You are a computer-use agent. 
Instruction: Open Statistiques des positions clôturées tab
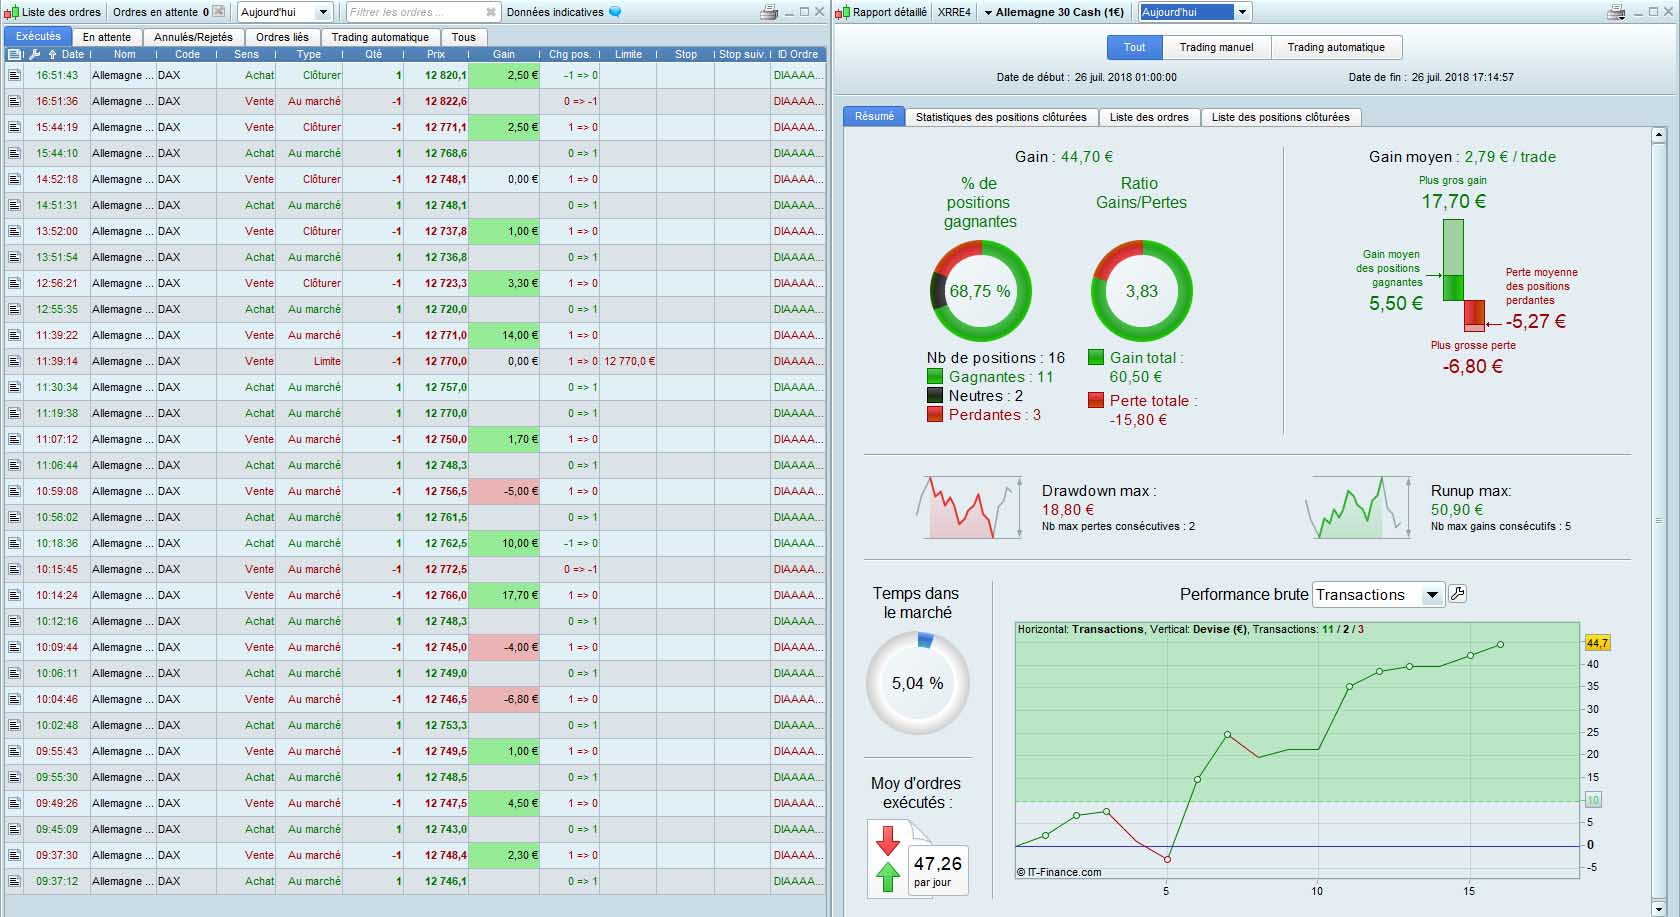[1001, 117]
